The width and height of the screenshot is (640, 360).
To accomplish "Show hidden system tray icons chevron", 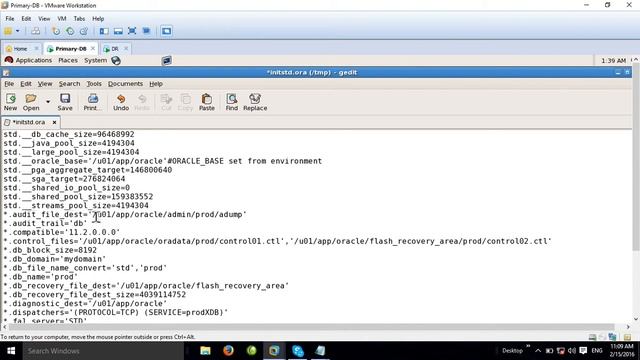I will 538,351.
